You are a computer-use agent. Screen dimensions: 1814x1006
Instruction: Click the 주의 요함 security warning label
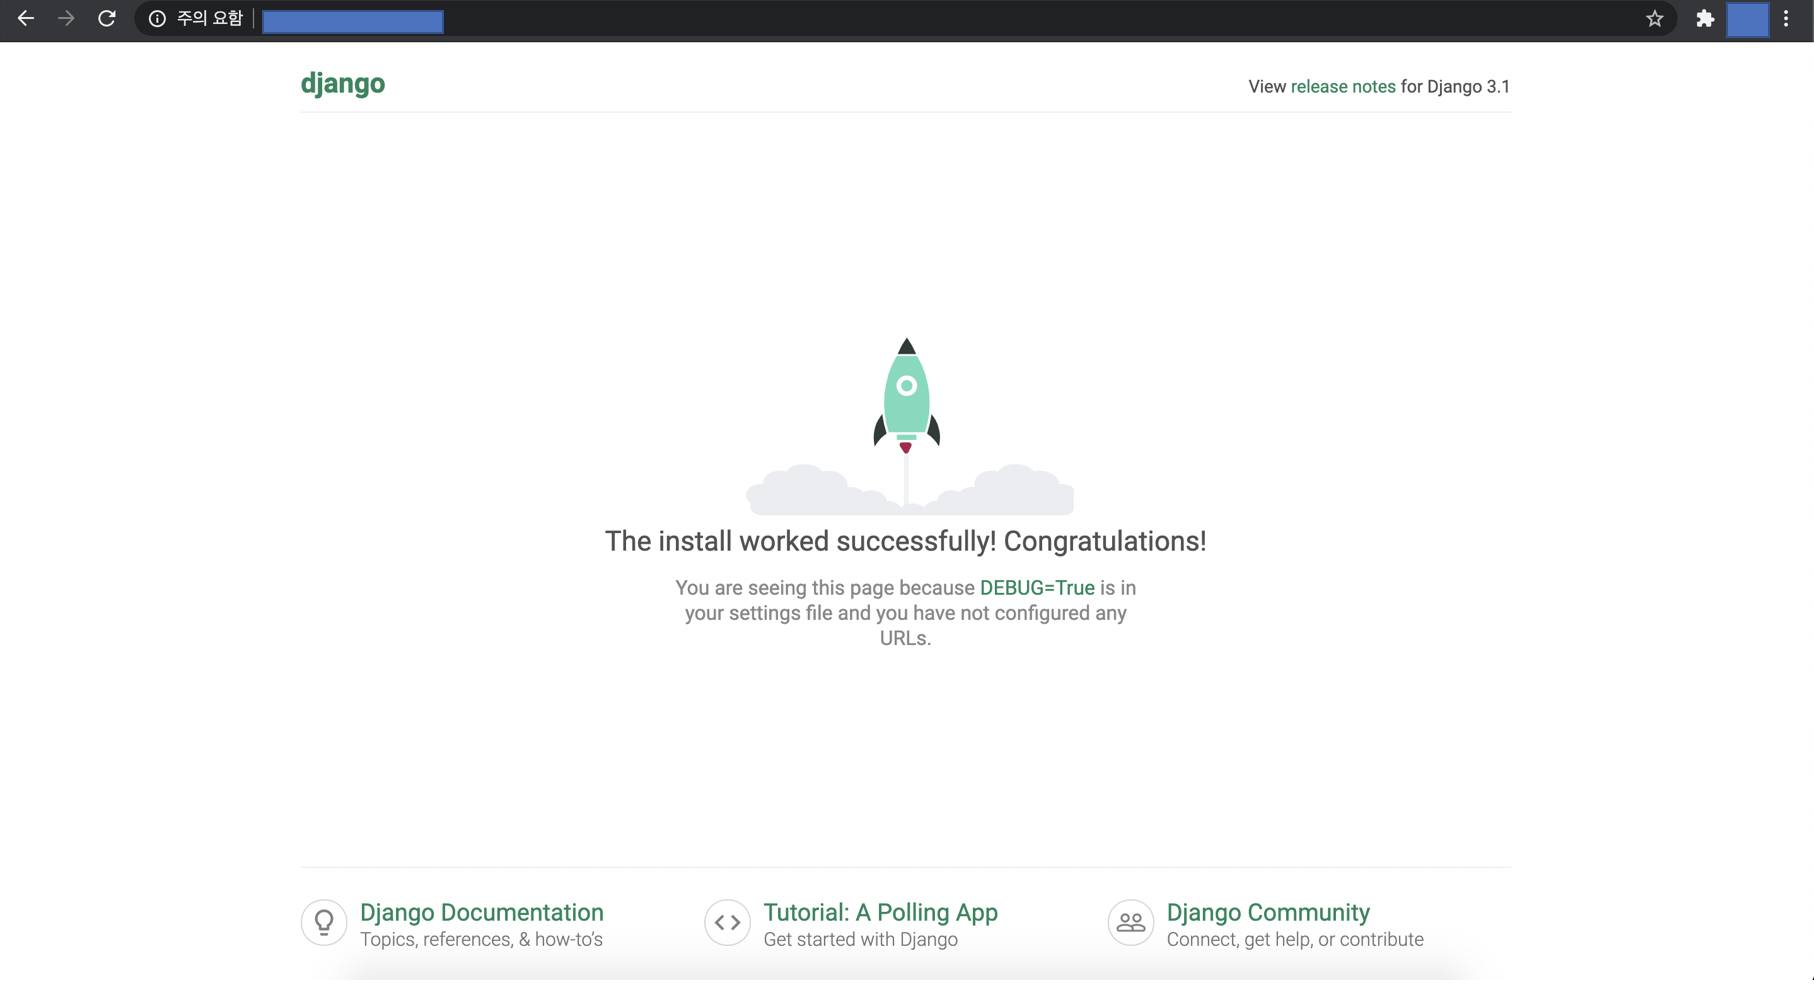pyautogui.click(x=210, y=19)
